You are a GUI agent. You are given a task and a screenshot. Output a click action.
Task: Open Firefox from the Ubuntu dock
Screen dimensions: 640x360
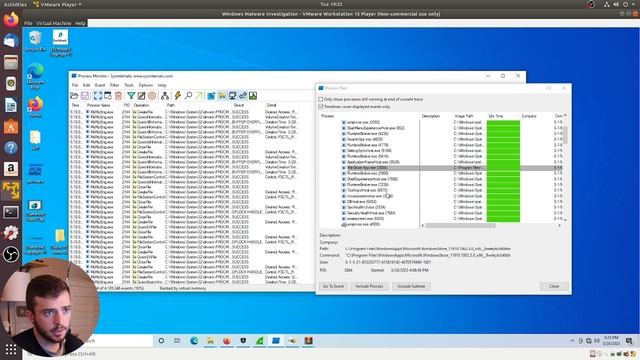pos(11,19)
